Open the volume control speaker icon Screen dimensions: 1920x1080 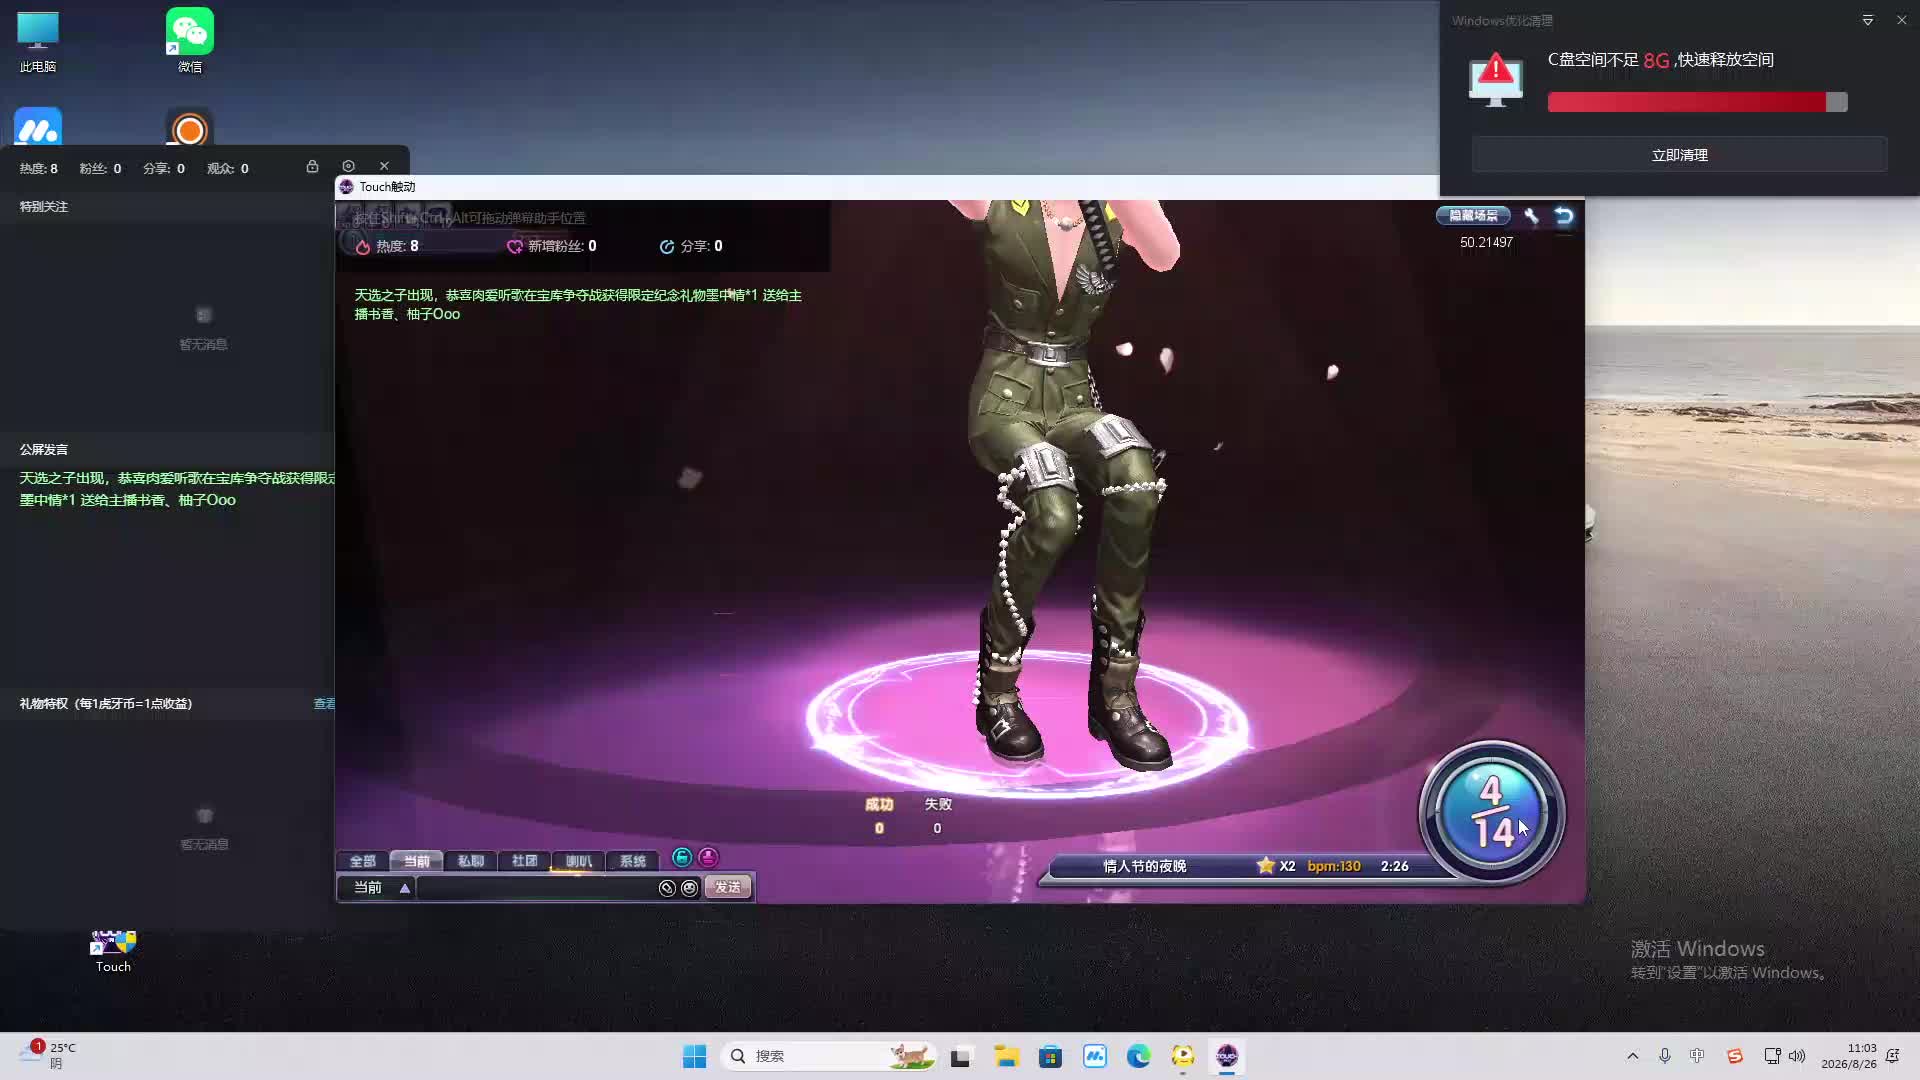pyautogui.click(x=1797, y=1056)
